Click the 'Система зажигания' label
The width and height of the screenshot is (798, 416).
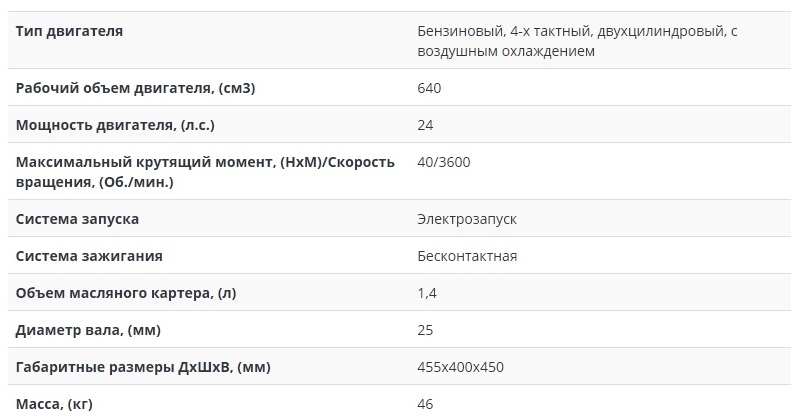click(89, 256)
